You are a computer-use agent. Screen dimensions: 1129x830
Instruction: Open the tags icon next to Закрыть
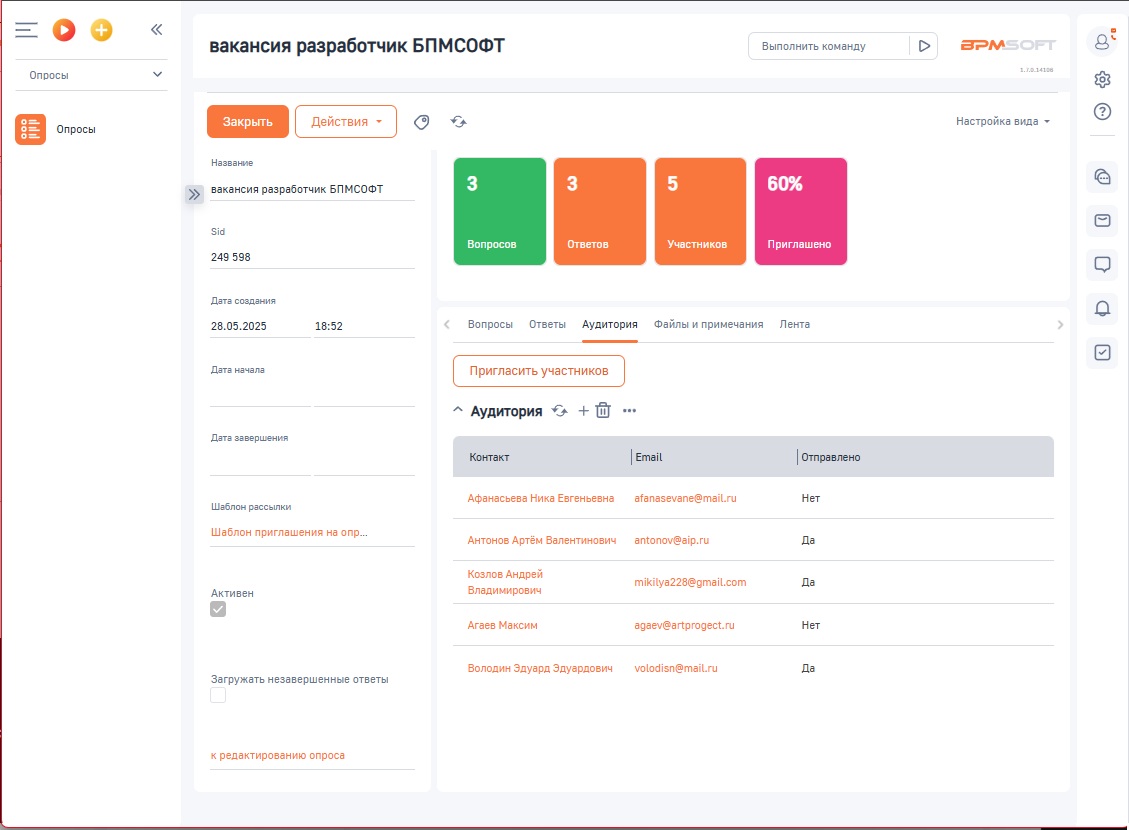click(421, 121)
